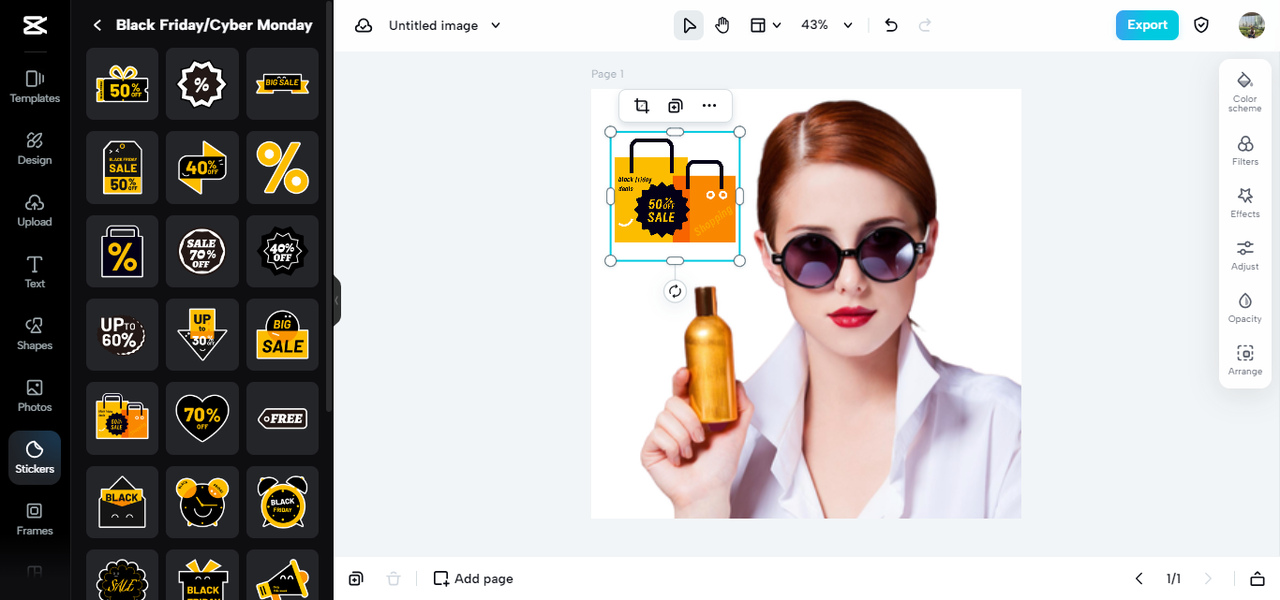This screenshot has height=600, width=1280.
Task: Add the 70% OFF heart sticker
Action: 202,418
